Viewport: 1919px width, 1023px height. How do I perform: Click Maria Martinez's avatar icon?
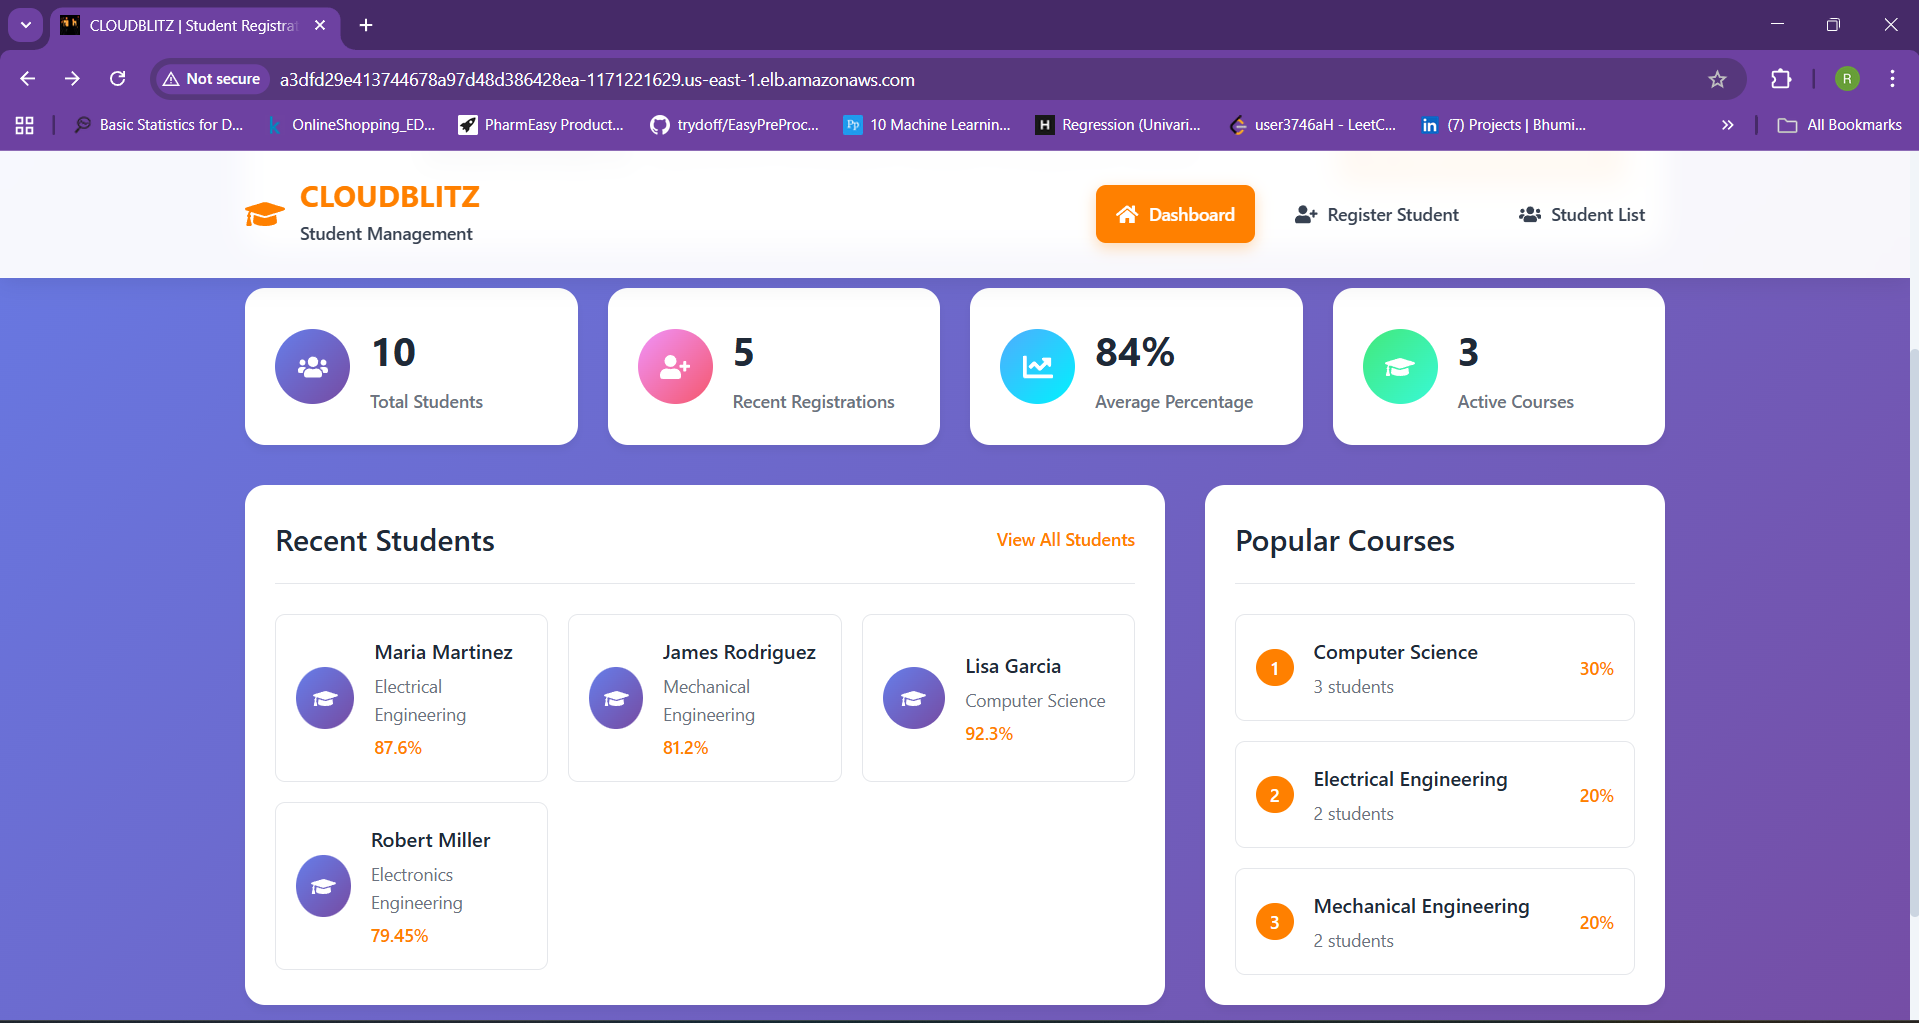click(x=324, y=697)
